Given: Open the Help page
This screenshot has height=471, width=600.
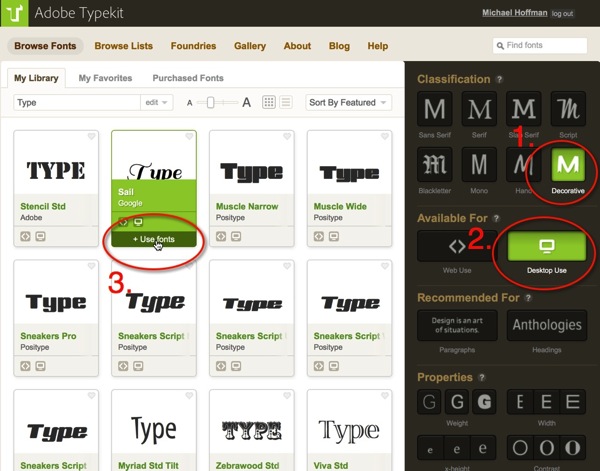Looking at the screenshot, I should point(378,46).
